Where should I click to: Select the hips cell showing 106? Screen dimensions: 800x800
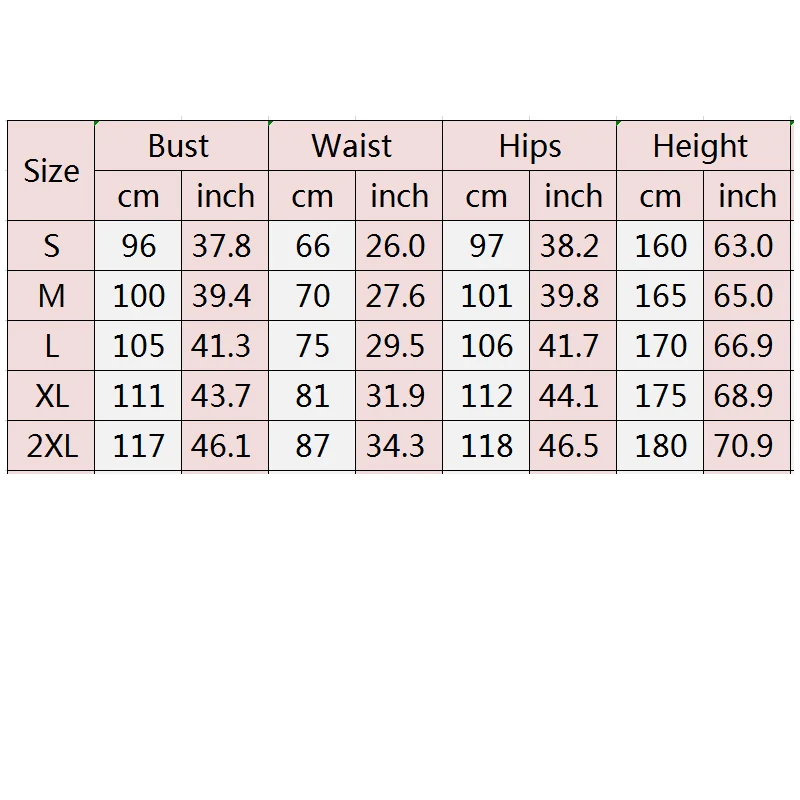click(x=486, y=346)
